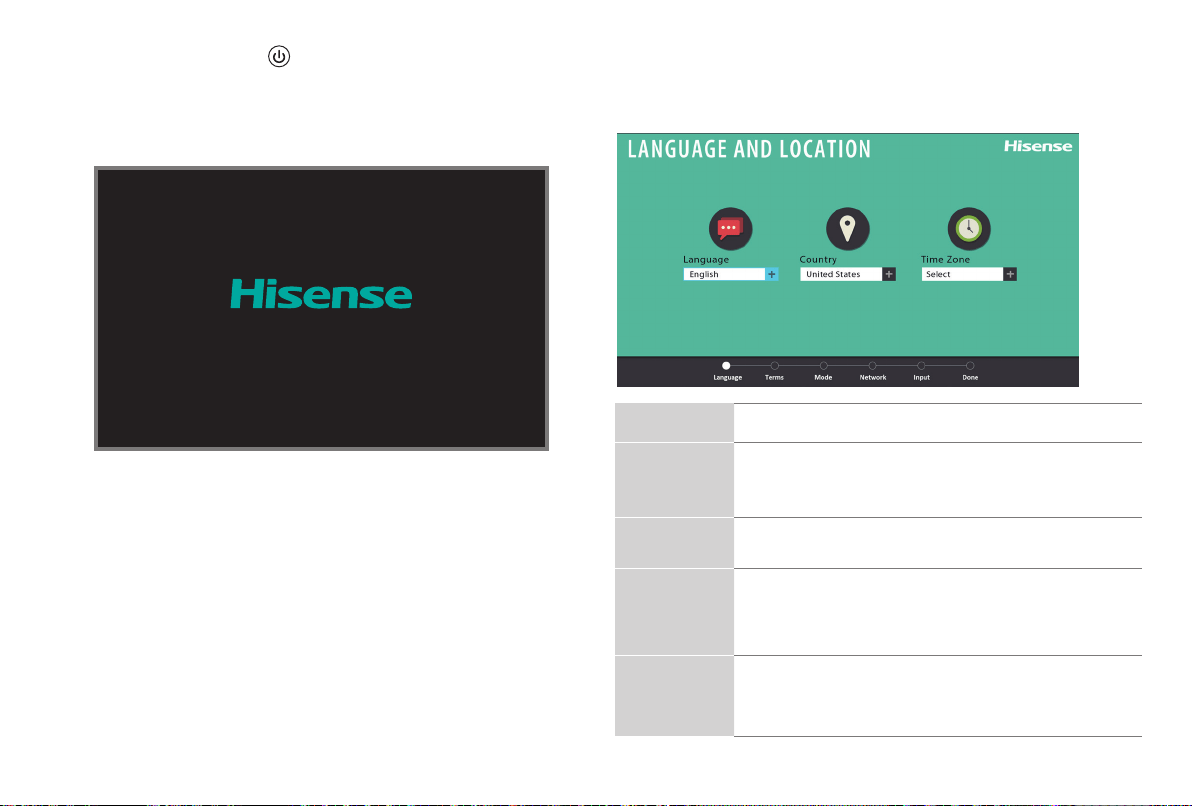The image size is (1192, 806).
Task: Select the Mode step in progress bar
Action: pyautogui.click(x=823, y=371)
